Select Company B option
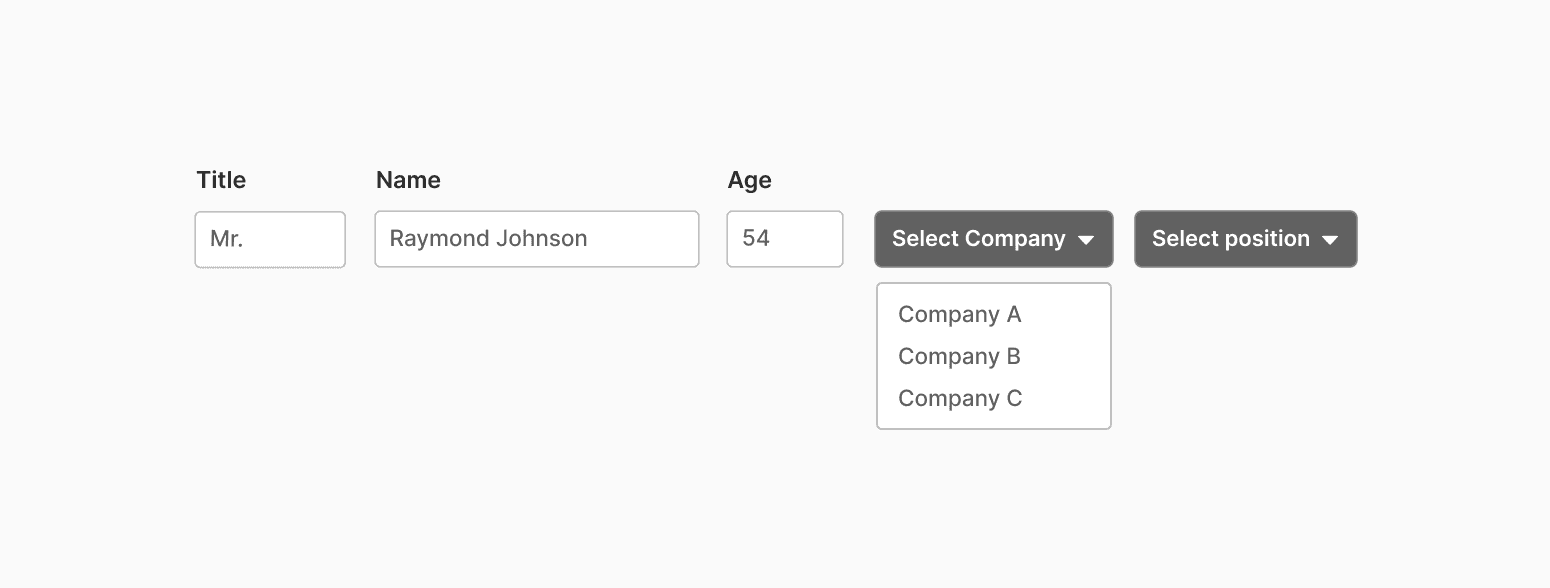The height and width of the screenshot is (588, 1550). click(960, 356)
